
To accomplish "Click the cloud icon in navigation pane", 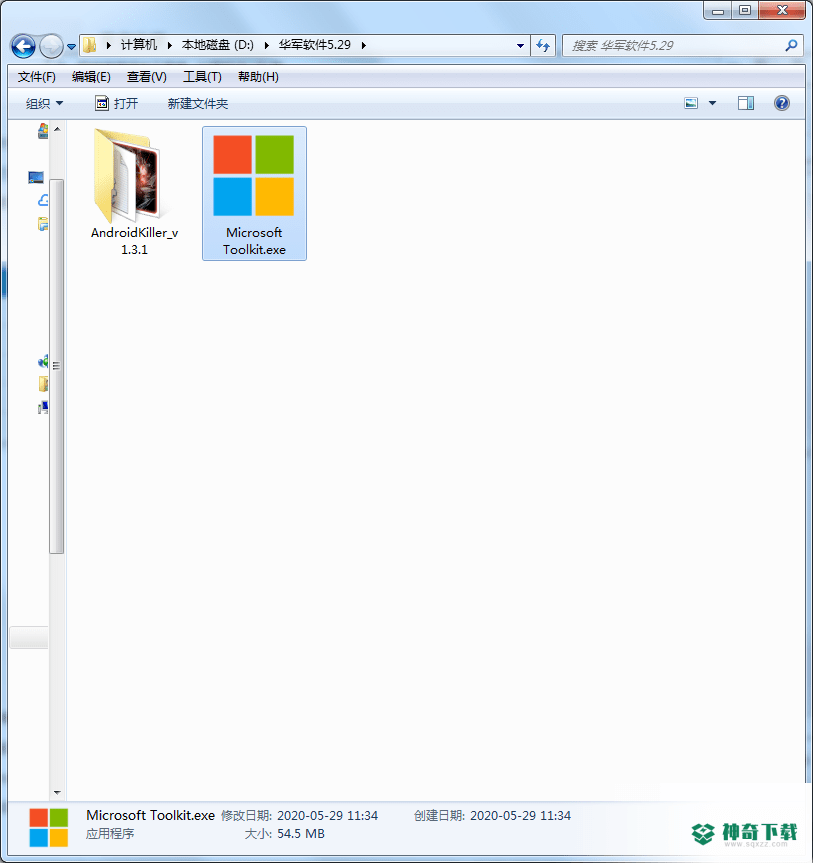I will [43, 200].
